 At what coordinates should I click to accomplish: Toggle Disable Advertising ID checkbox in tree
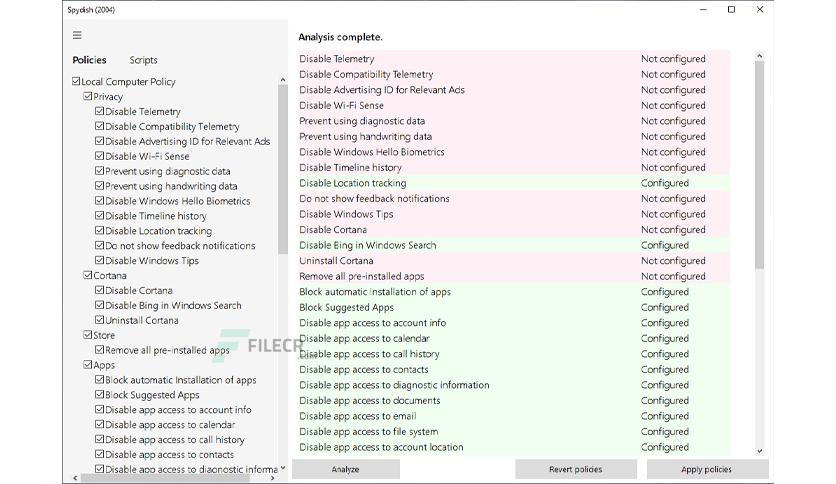point(99,141)
